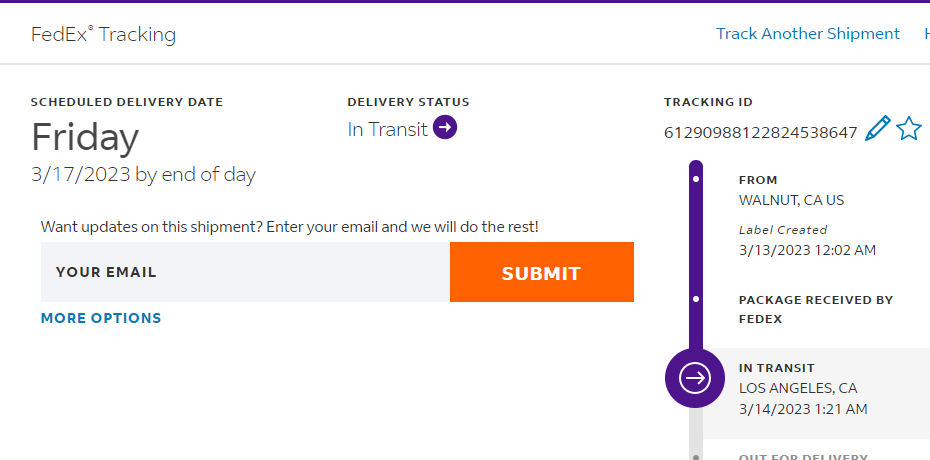The height and width of the screenshot is (460, 930).
Task: Star this shipment as a favorite
Action: (909, 129)
